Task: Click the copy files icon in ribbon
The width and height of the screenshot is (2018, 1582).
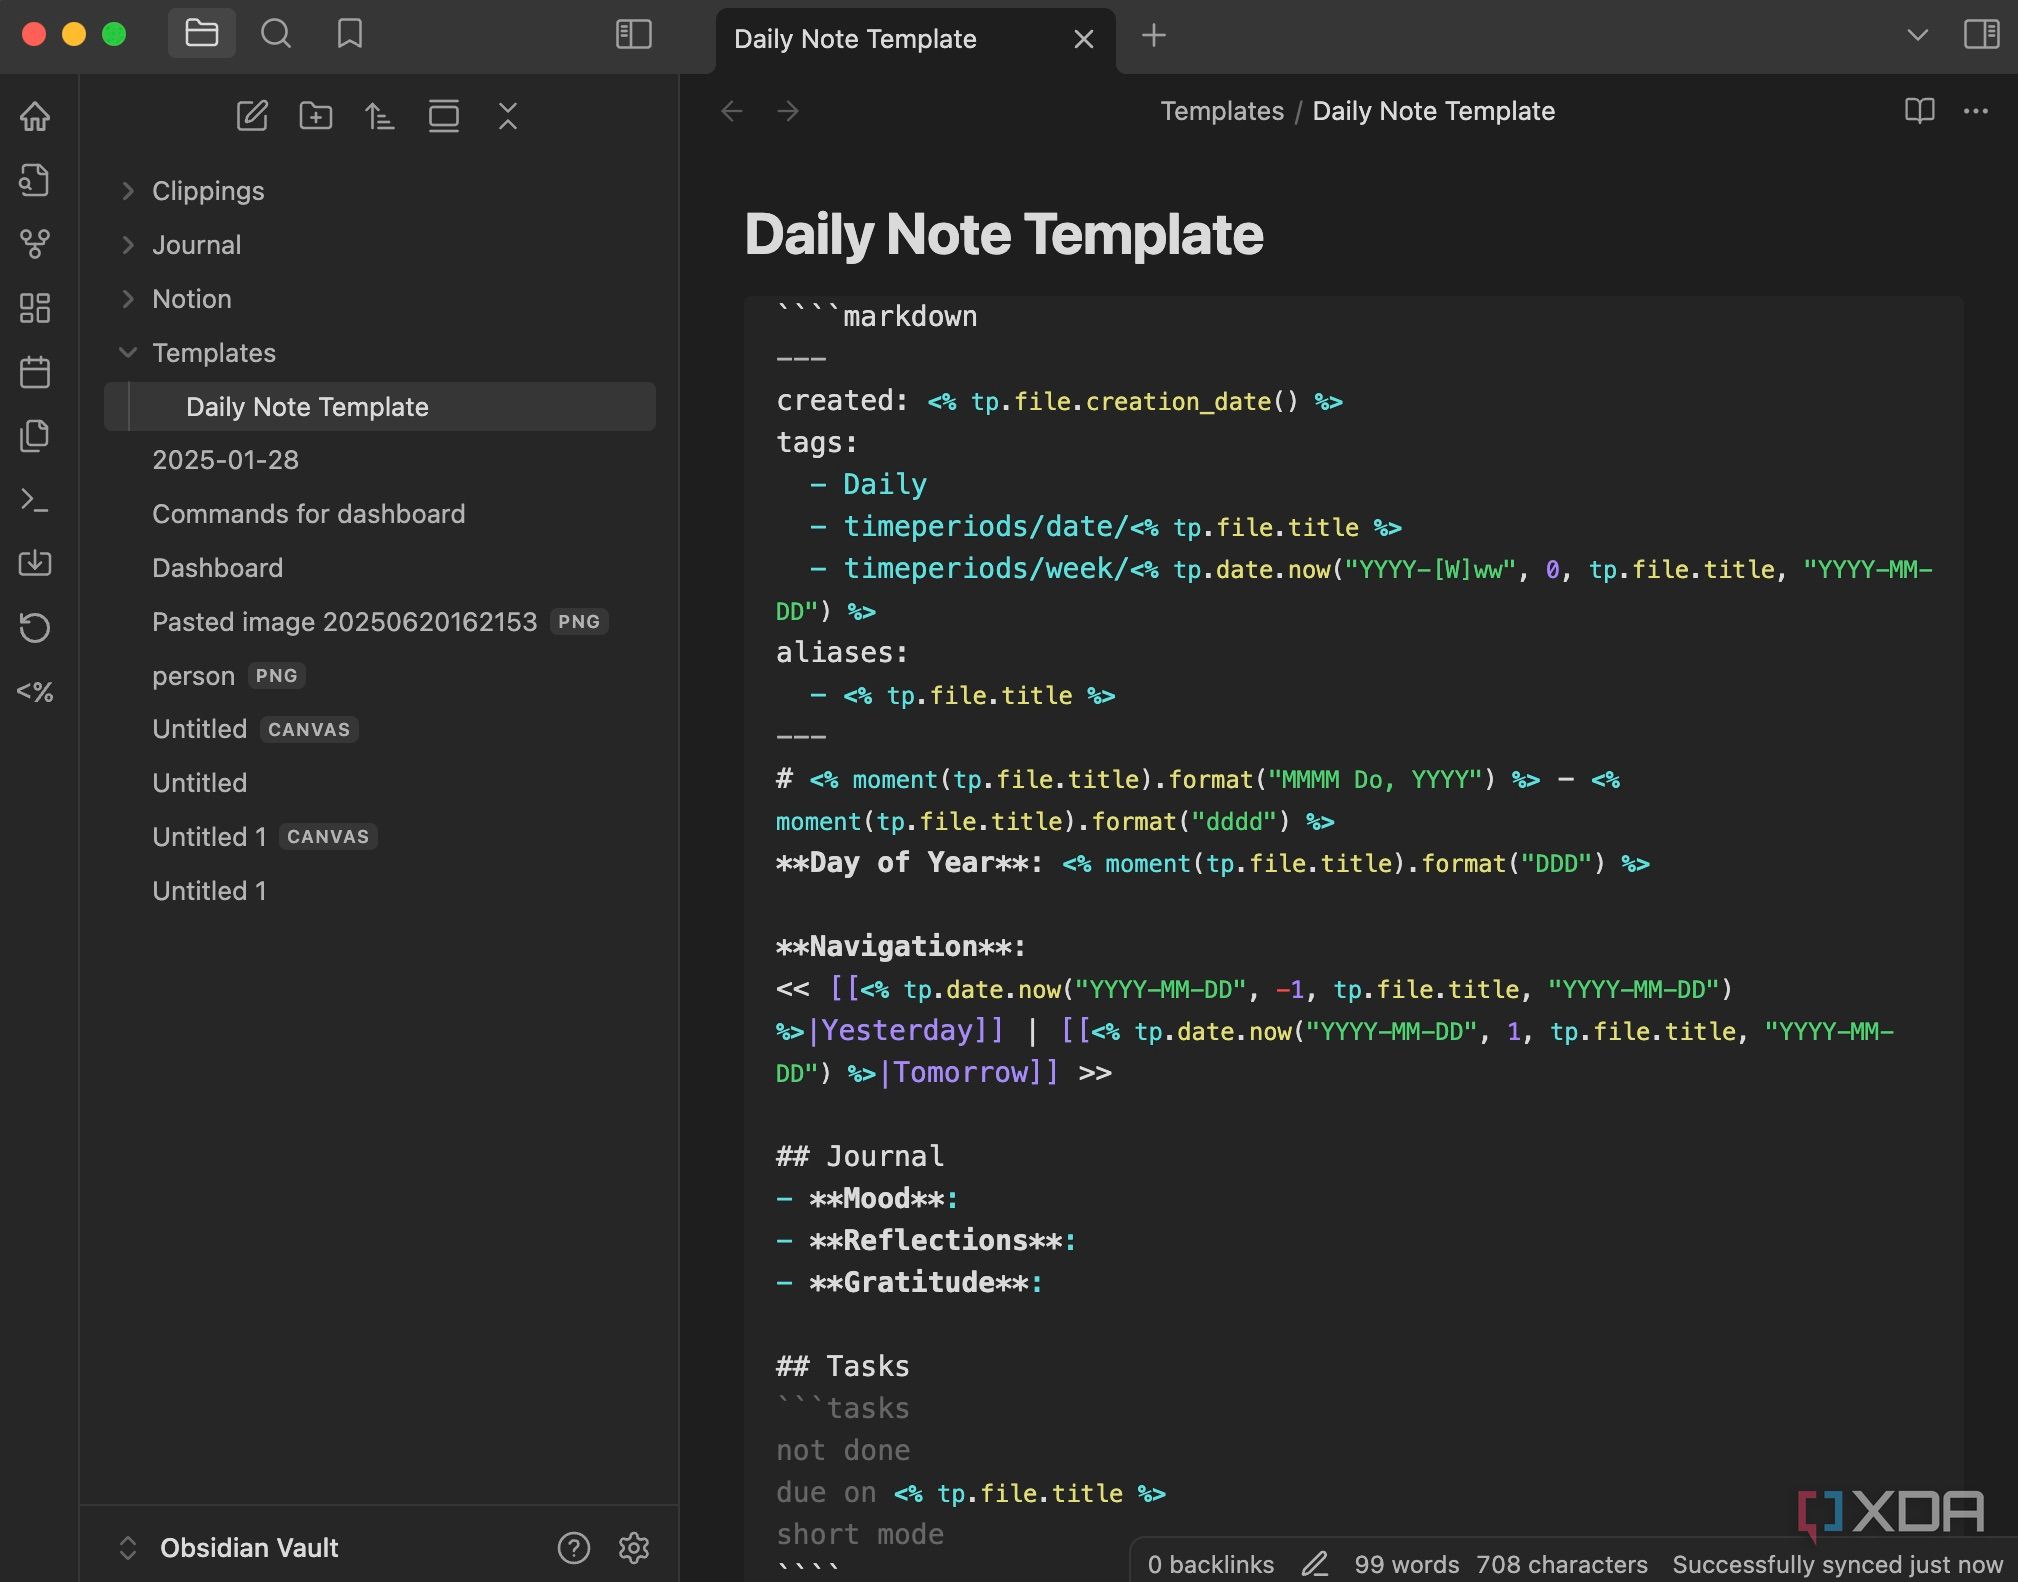Action: [35, 436]
